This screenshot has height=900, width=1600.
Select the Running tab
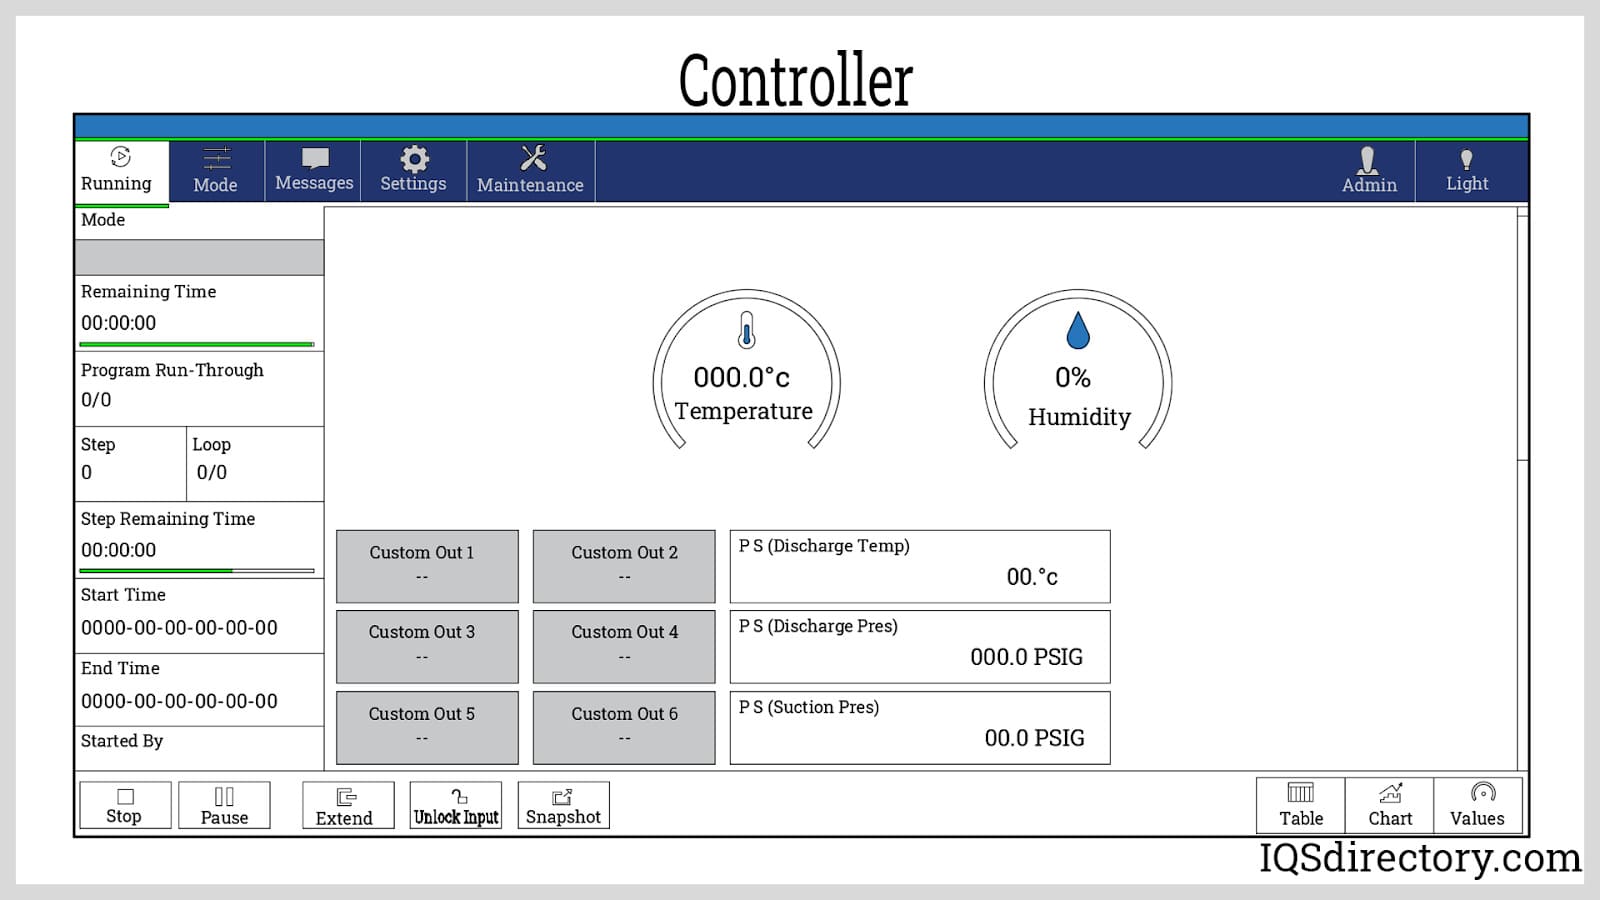117,170
